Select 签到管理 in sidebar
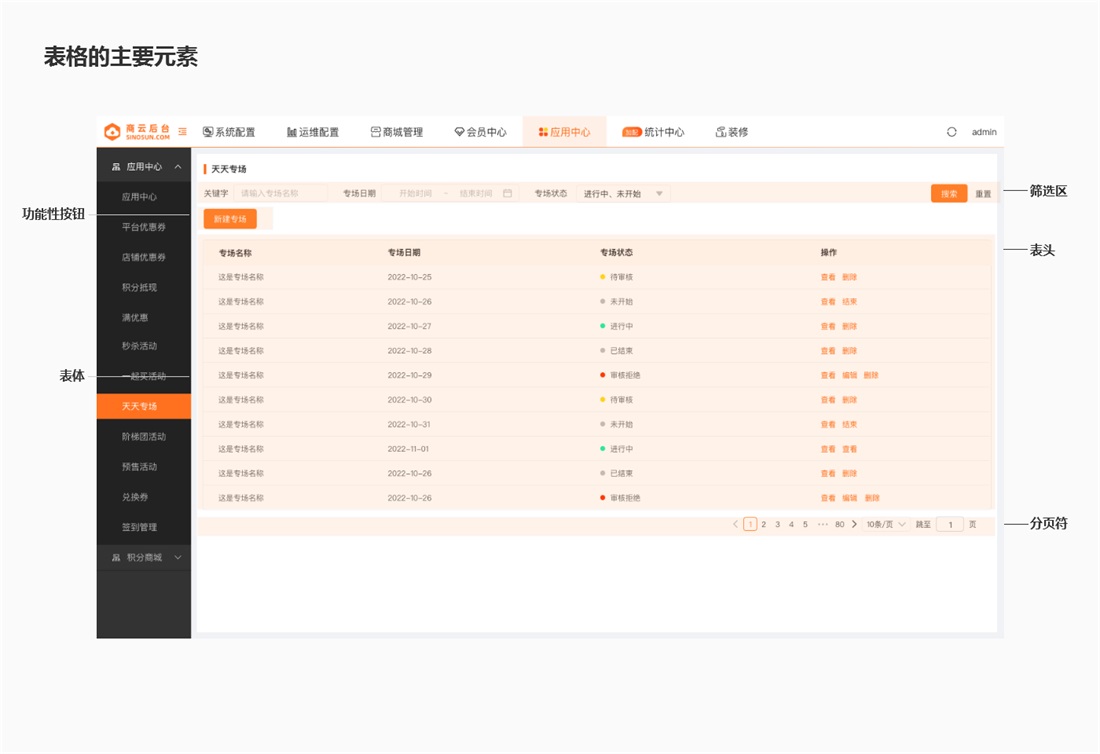Viewport: 1100px width, 754px height. [139, 527]
